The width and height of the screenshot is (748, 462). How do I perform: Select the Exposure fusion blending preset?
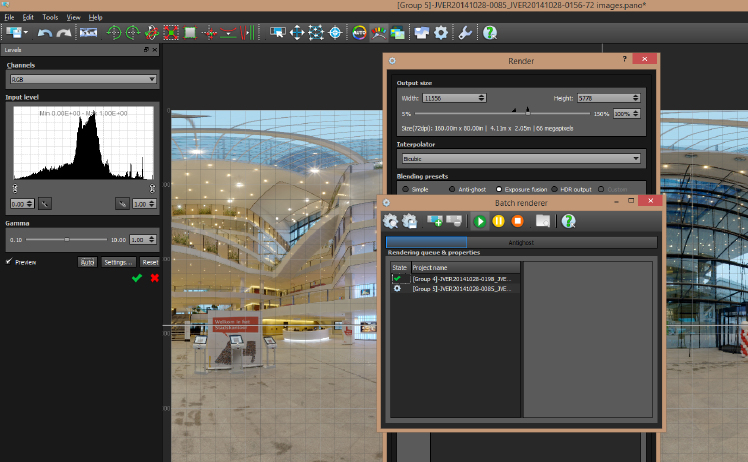(499, 189)
